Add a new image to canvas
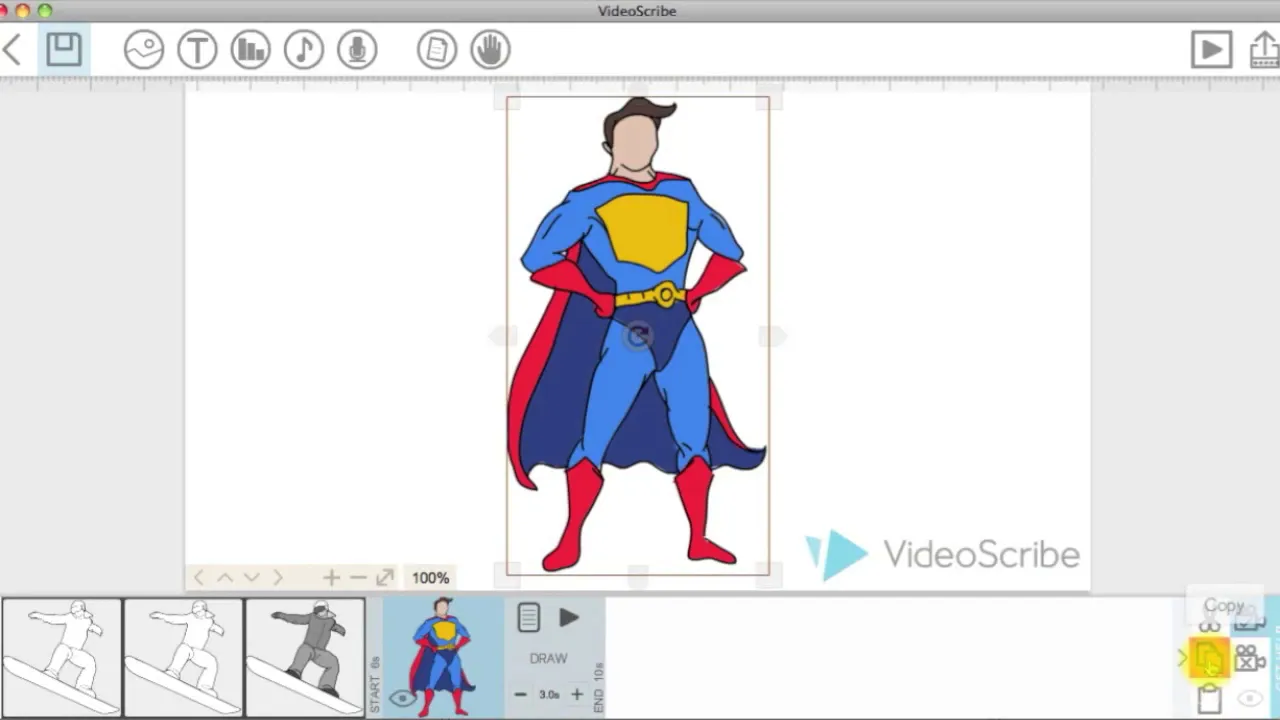 (x=144, y=50)
